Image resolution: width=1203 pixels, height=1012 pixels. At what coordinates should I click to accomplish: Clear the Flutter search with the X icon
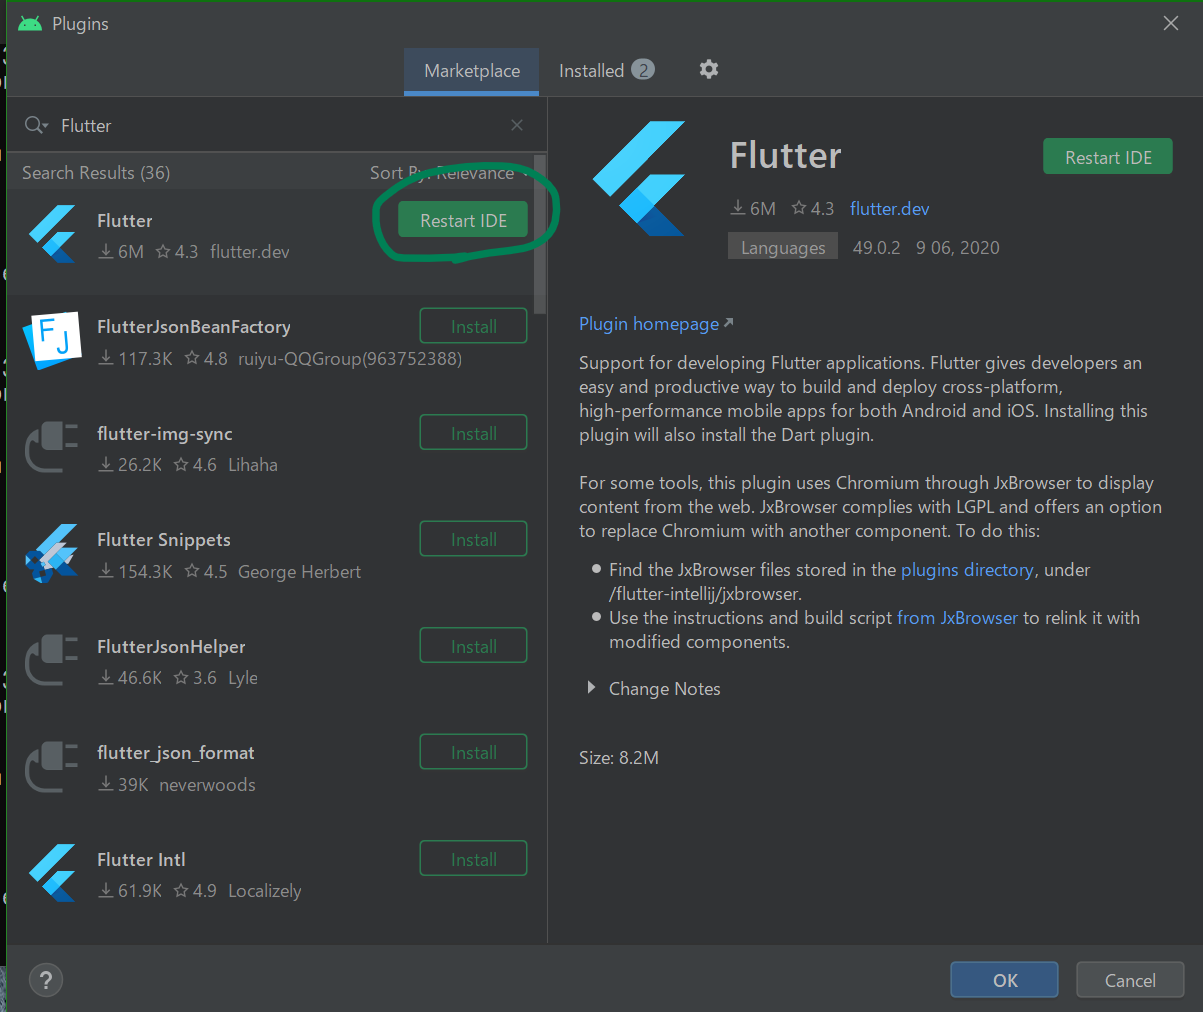tap(517, 125)
